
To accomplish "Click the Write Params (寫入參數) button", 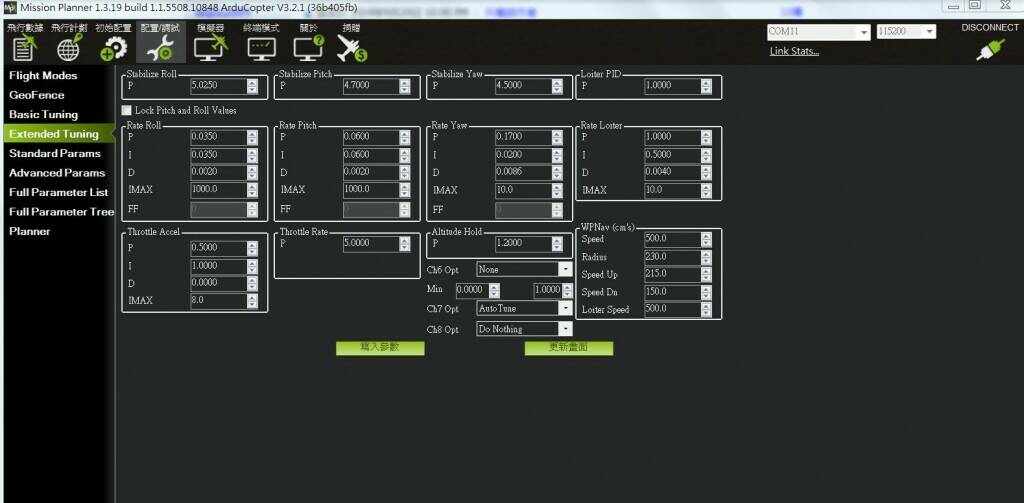I will tap(380, 348).
